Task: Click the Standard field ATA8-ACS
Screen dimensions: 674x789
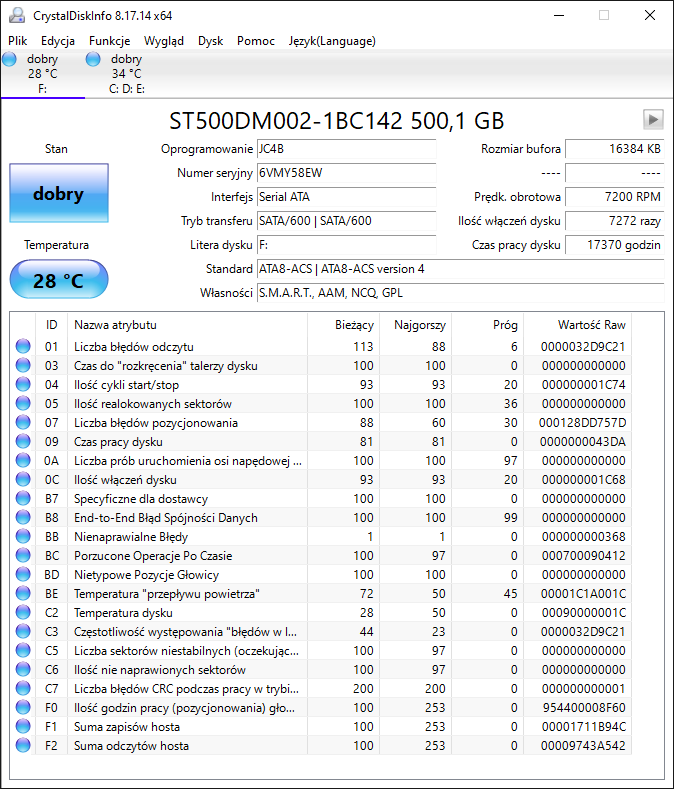Action: [461, 269]
